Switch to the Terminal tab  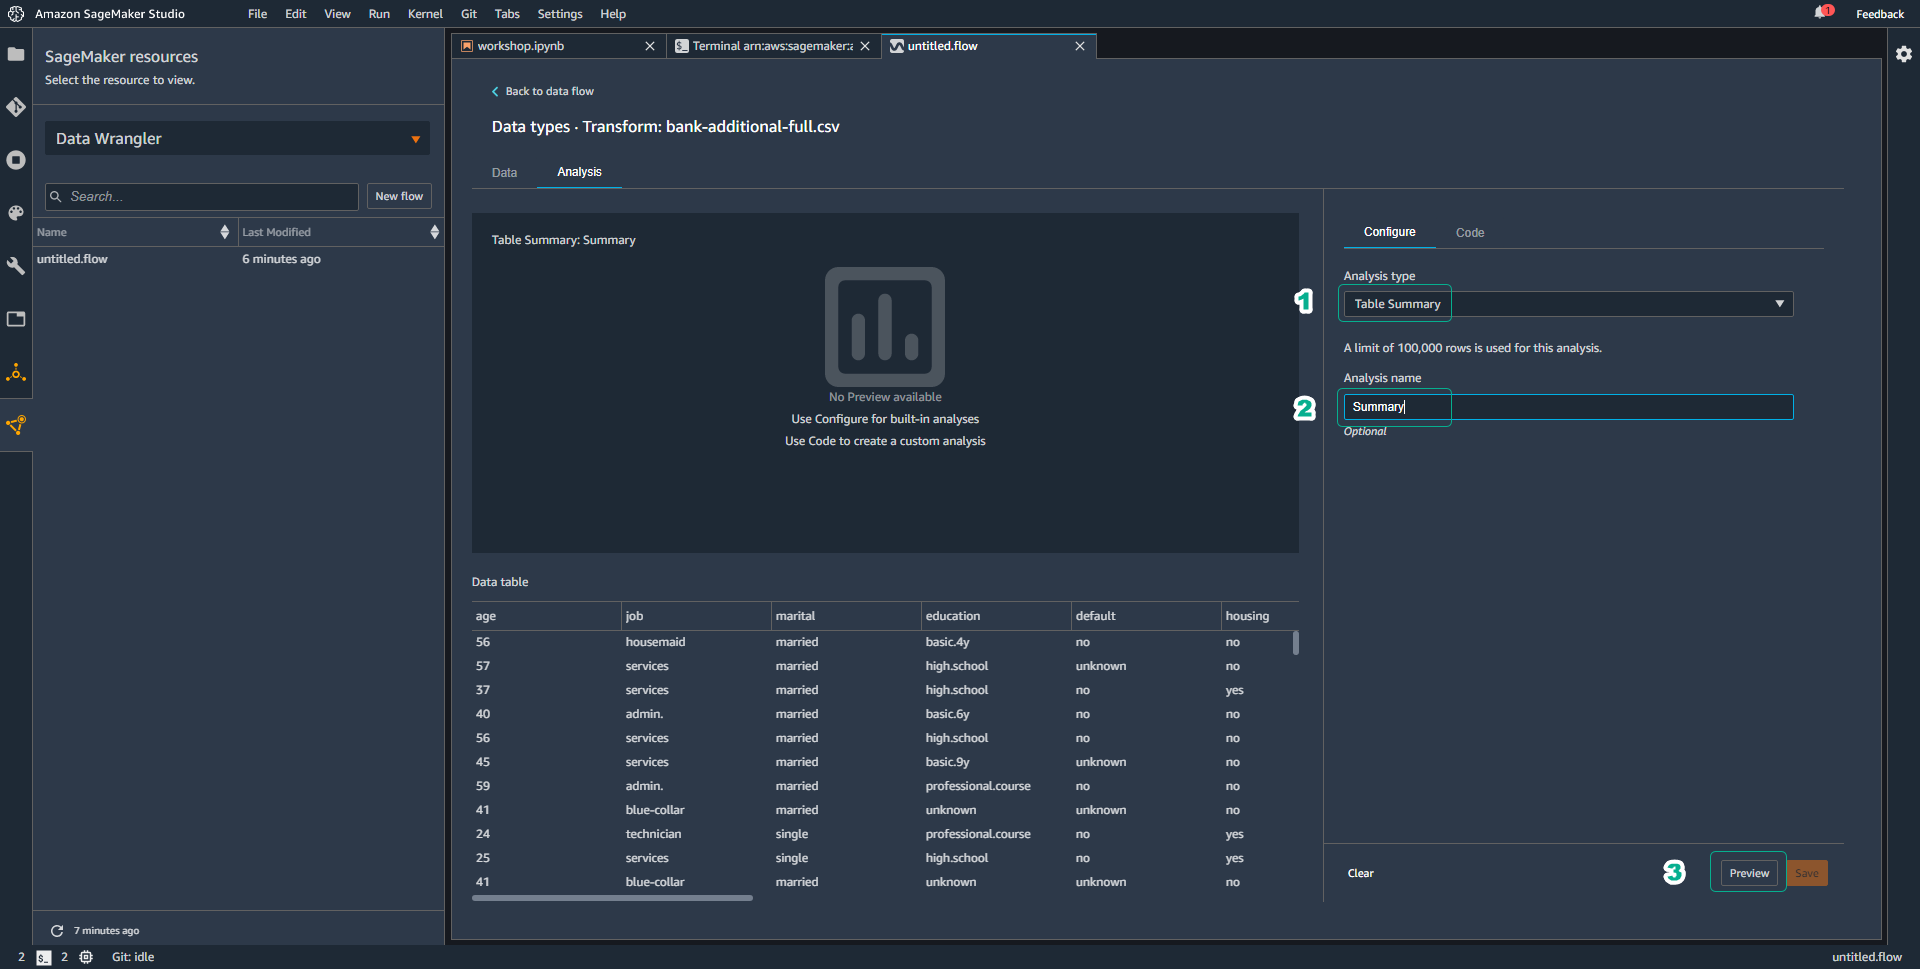pos(772,46)
